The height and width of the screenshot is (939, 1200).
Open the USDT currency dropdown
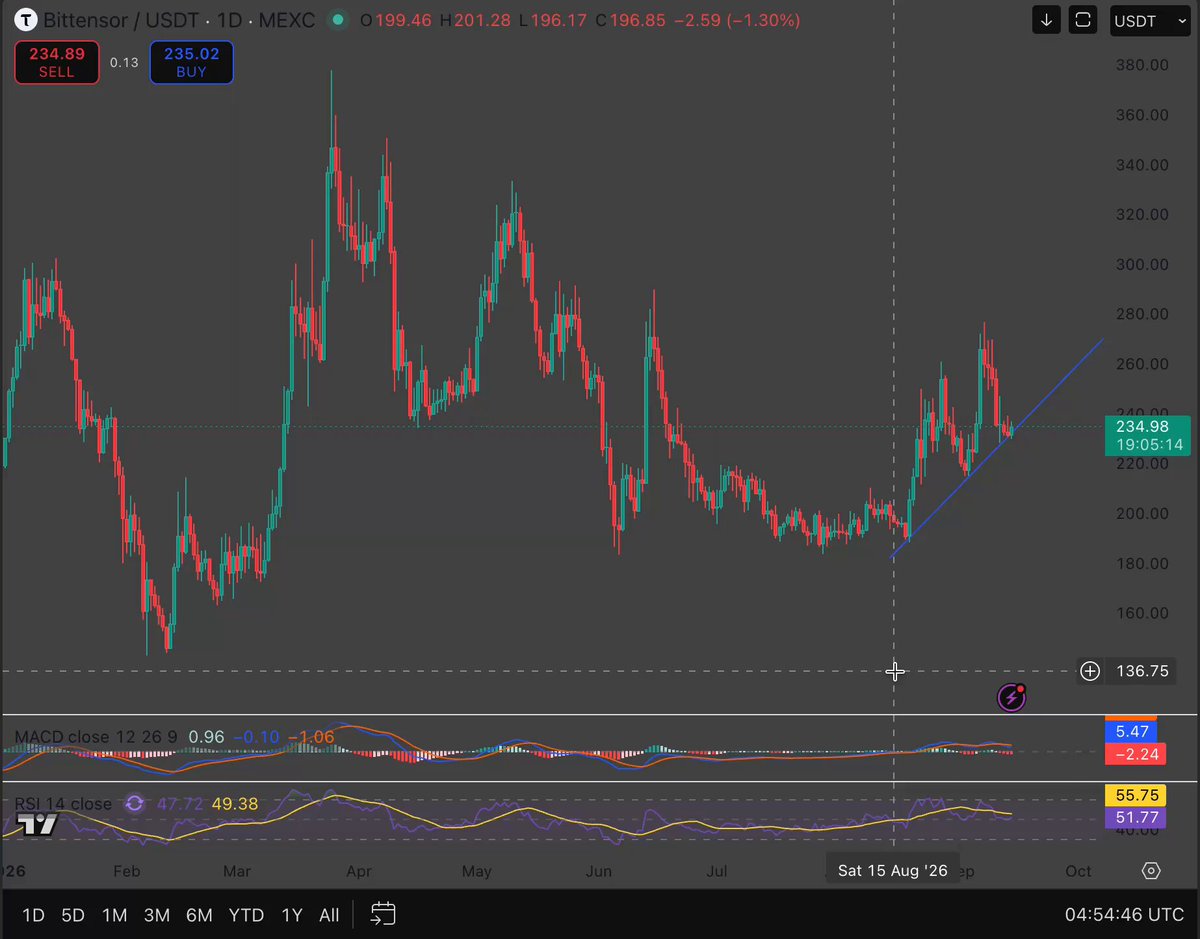(1150, 20)
